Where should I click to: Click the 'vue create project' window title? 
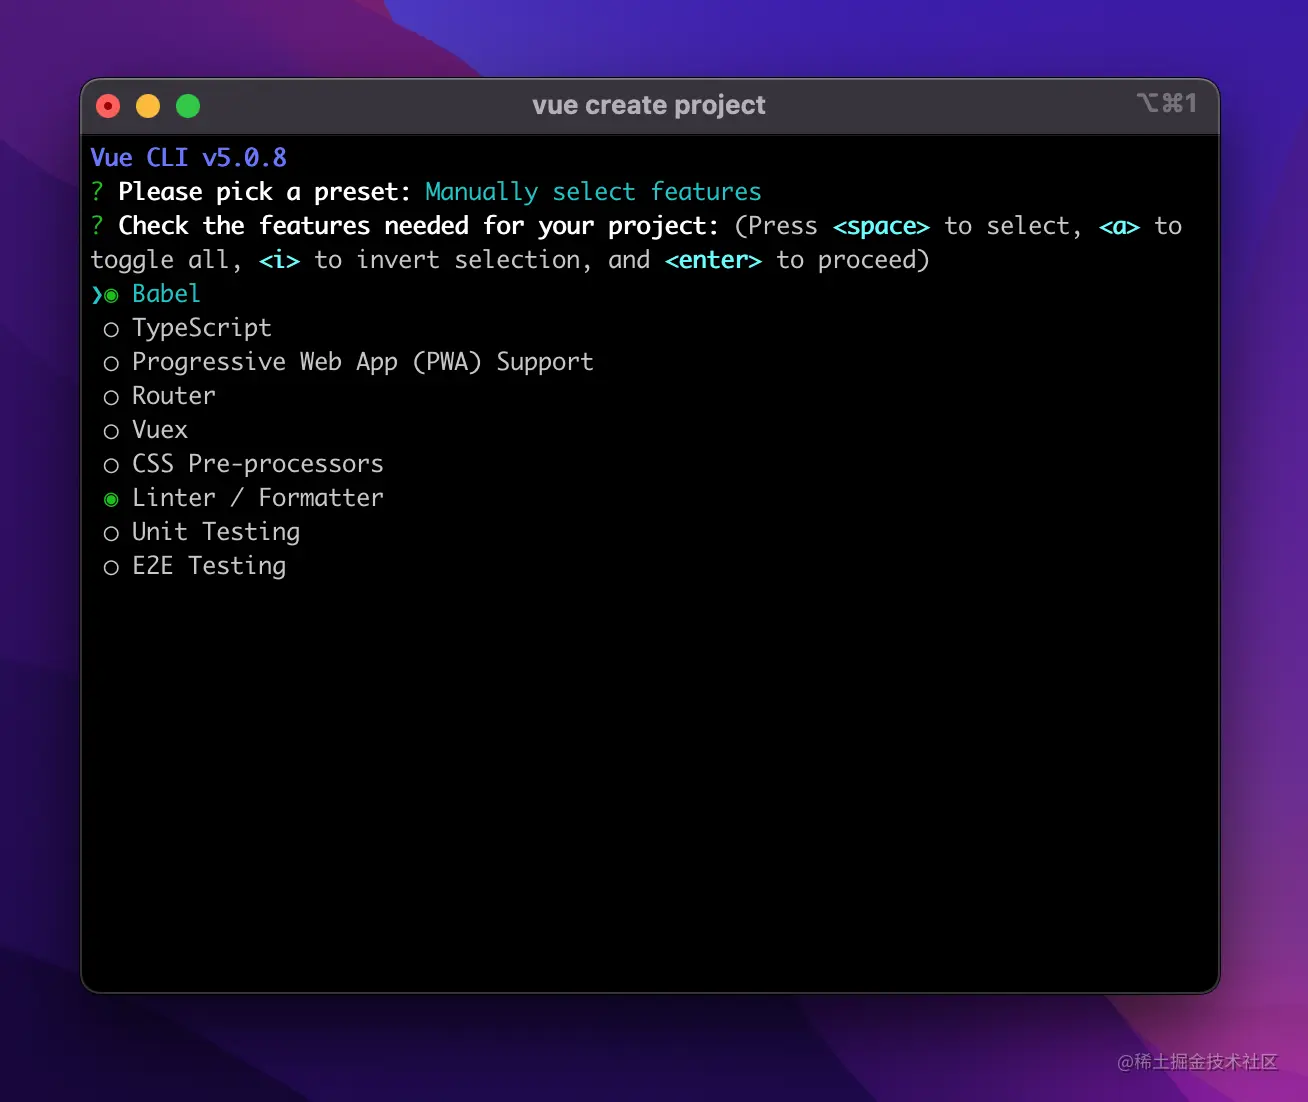(648, 105)
